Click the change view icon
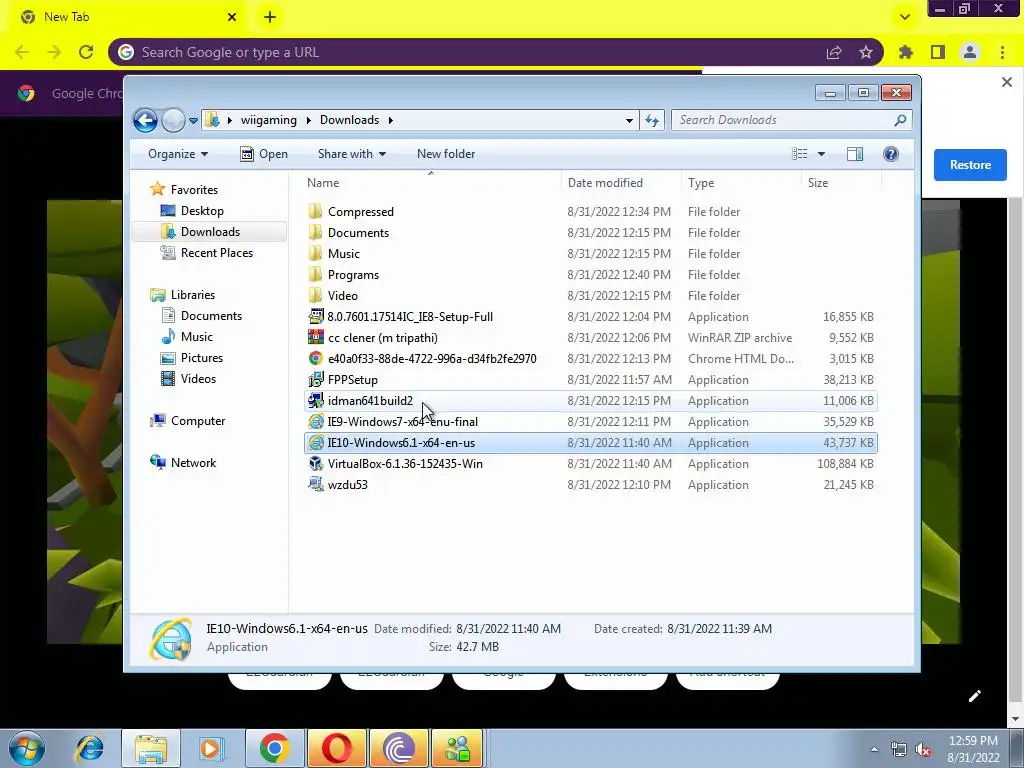Image resolution: width=1024 pixels, height=768 pixels. coord(799,154)
